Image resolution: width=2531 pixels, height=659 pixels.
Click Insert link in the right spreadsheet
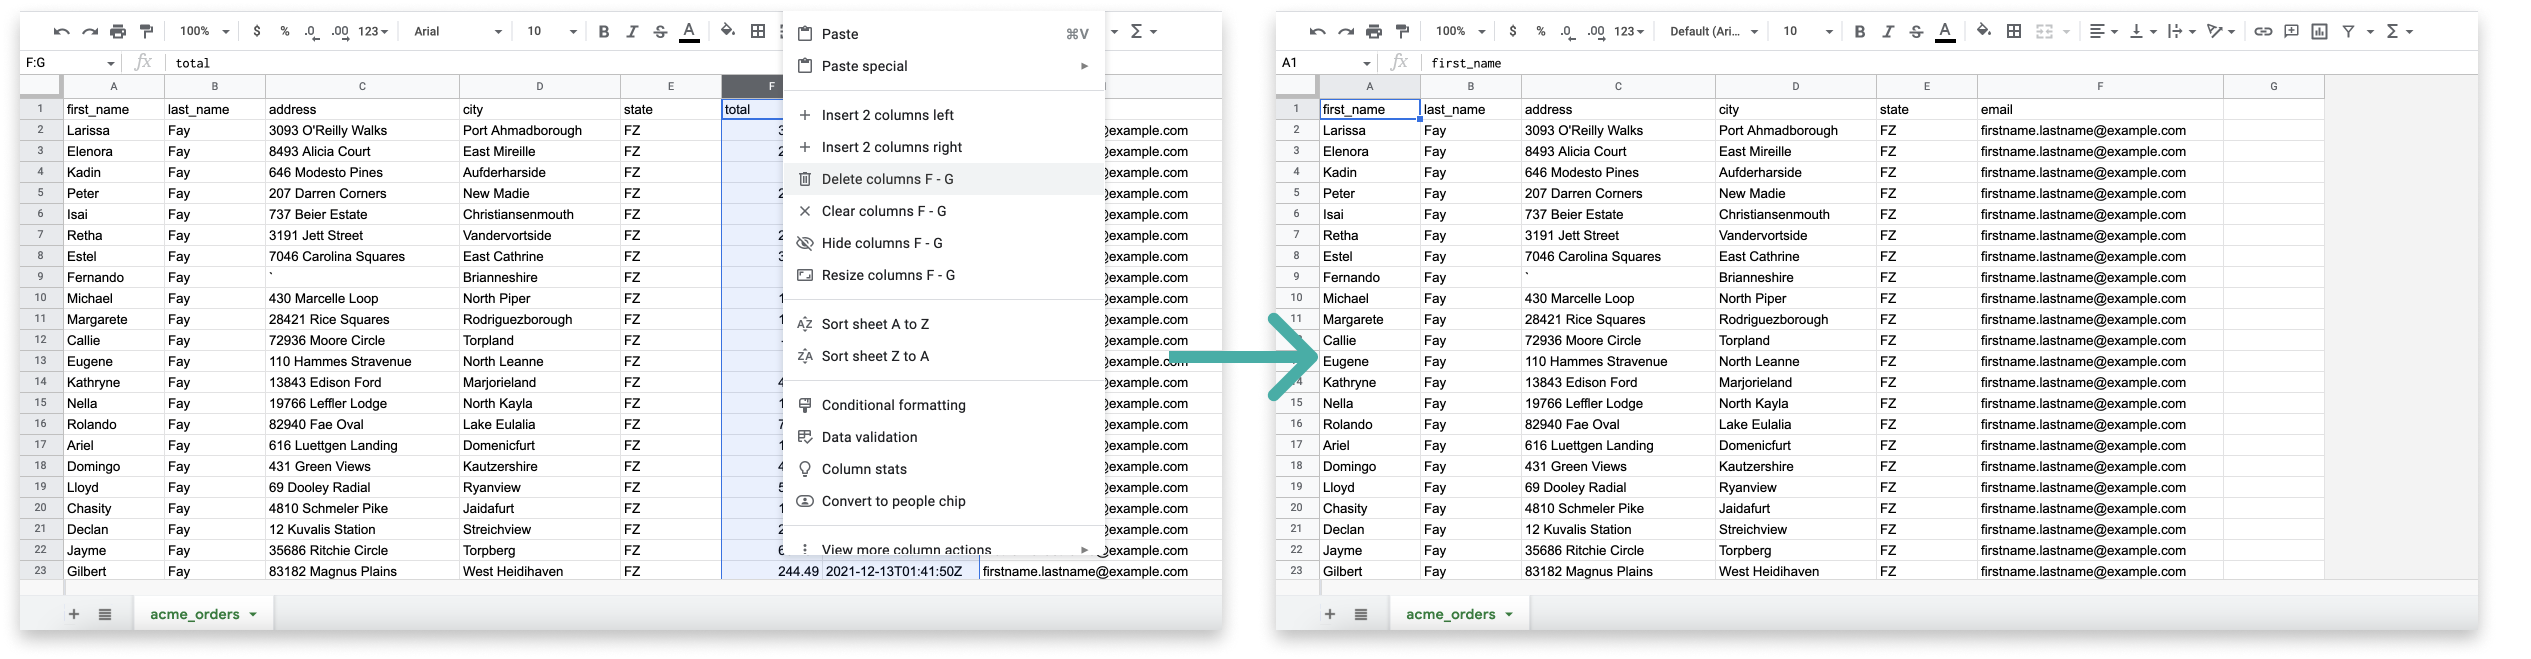point(2263,32)
